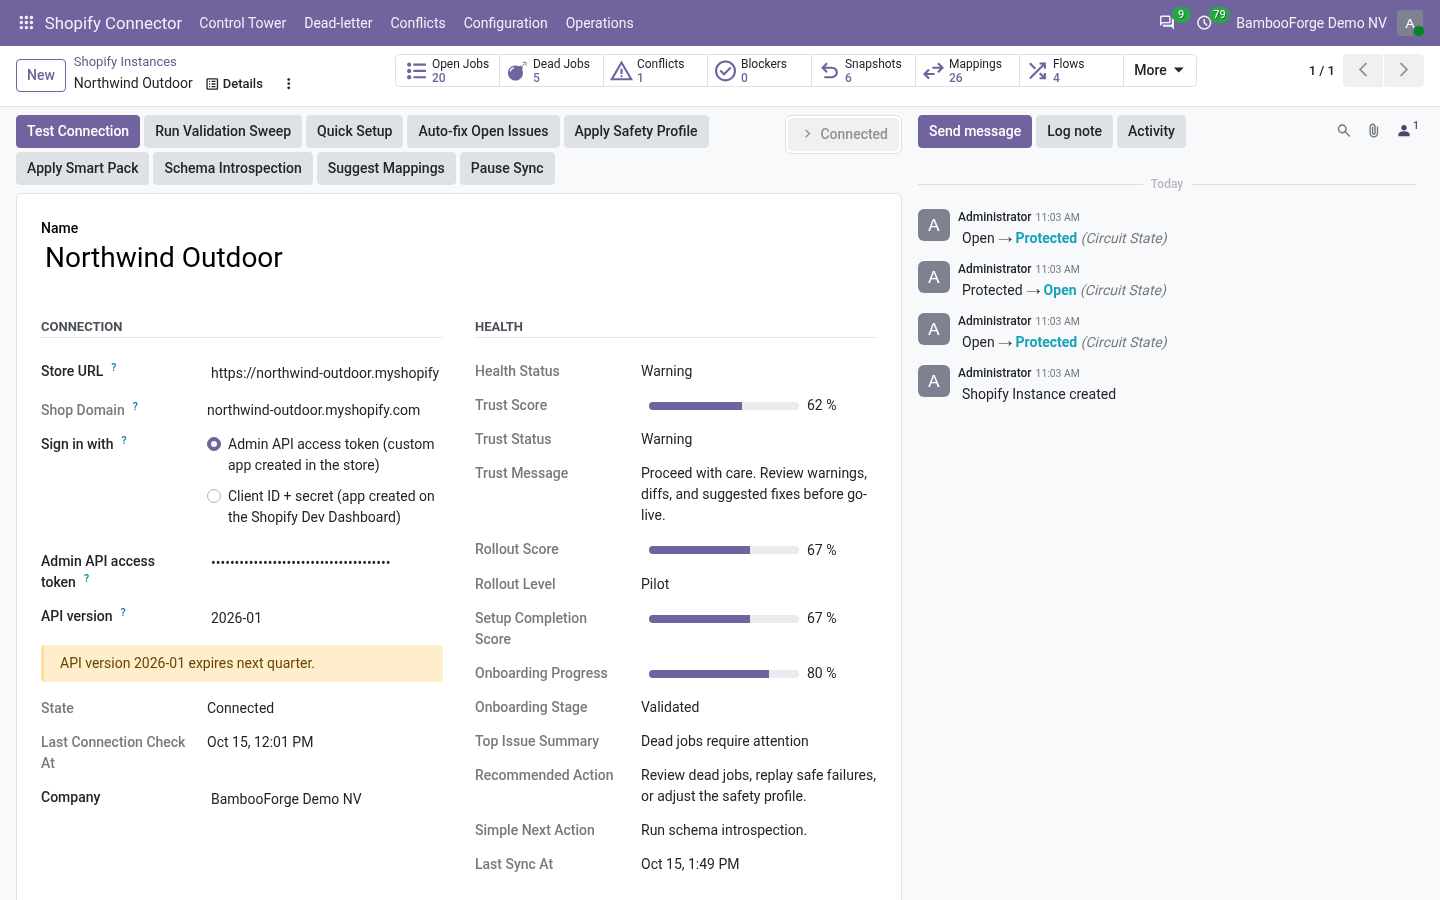Open the Operations menu
Viewport: 1440px width, 900px height.
599,23
